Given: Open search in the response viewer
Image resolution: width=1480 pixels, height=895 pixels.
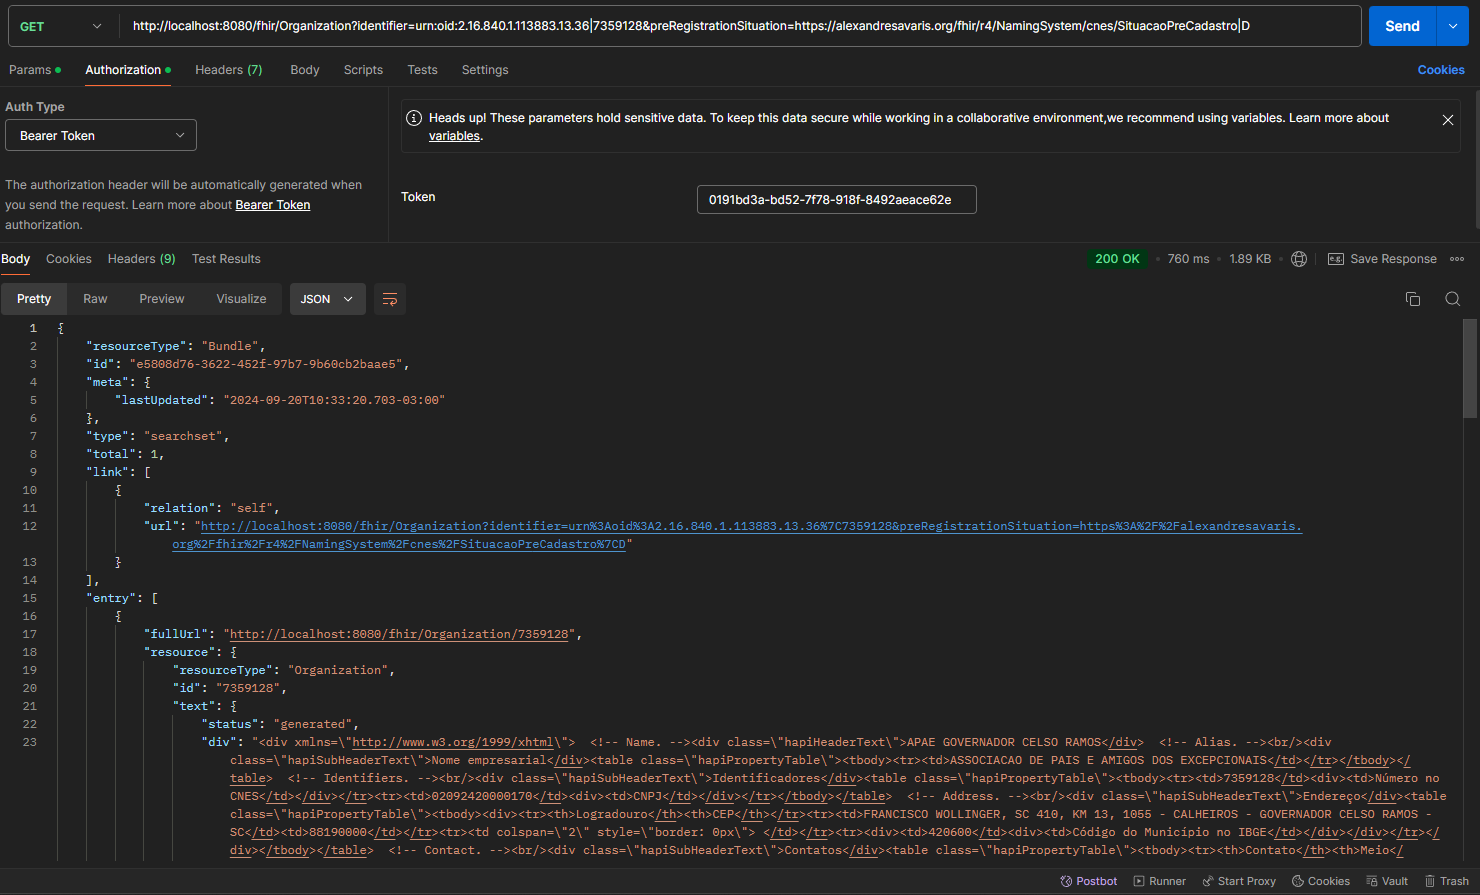Looking at the screenshot, I should coord(1452,299).
